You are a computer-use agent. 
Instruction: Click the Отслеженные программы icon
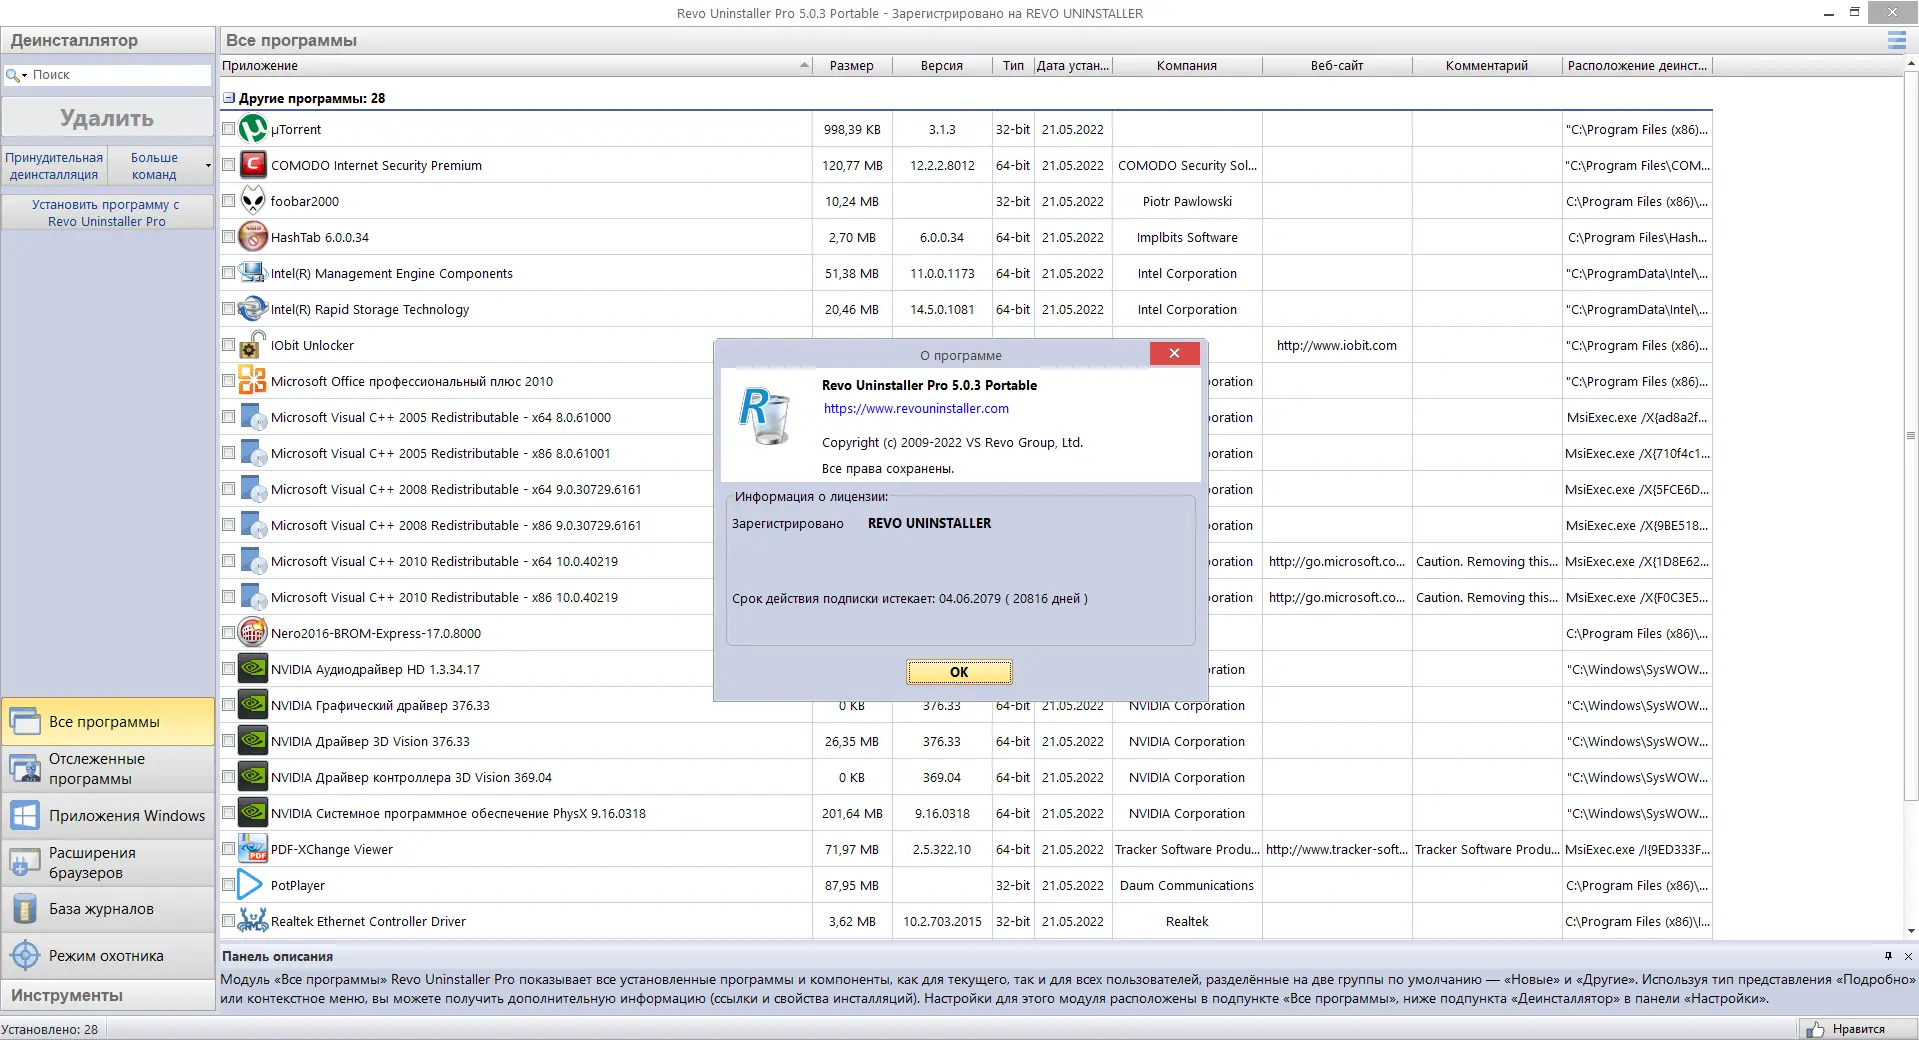tap(25, 769)
